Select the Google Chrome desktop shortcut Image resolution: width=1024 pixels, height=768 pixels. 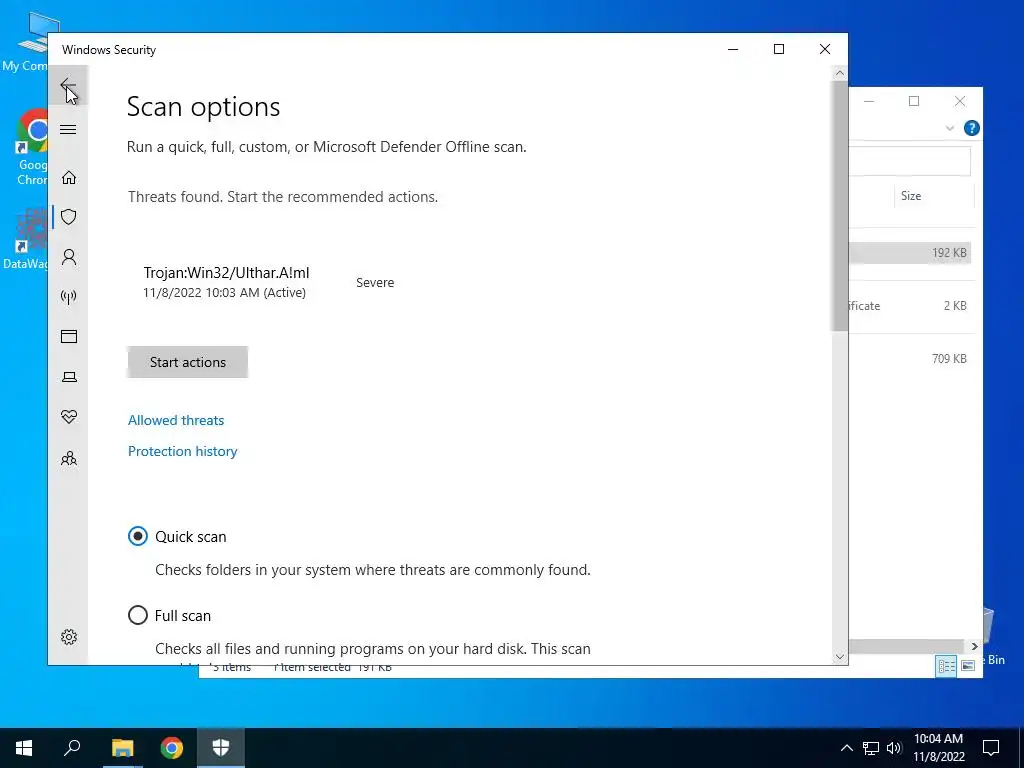pos(31,148)
